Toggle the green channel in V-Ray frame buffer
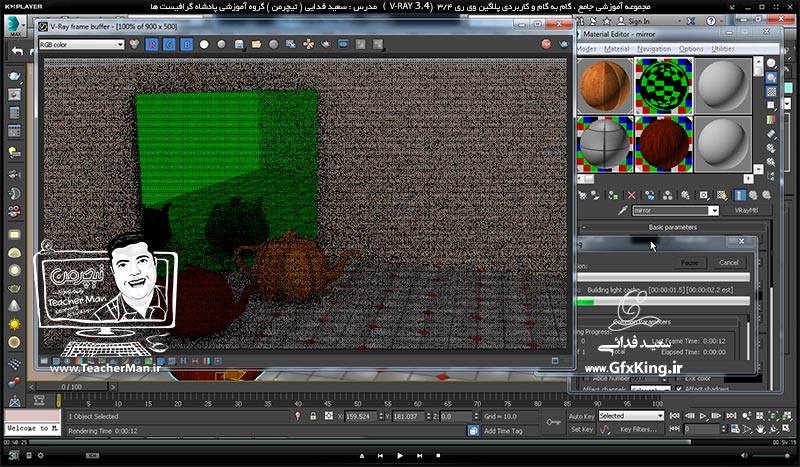The image size is (800, 467). pos(169,45)
